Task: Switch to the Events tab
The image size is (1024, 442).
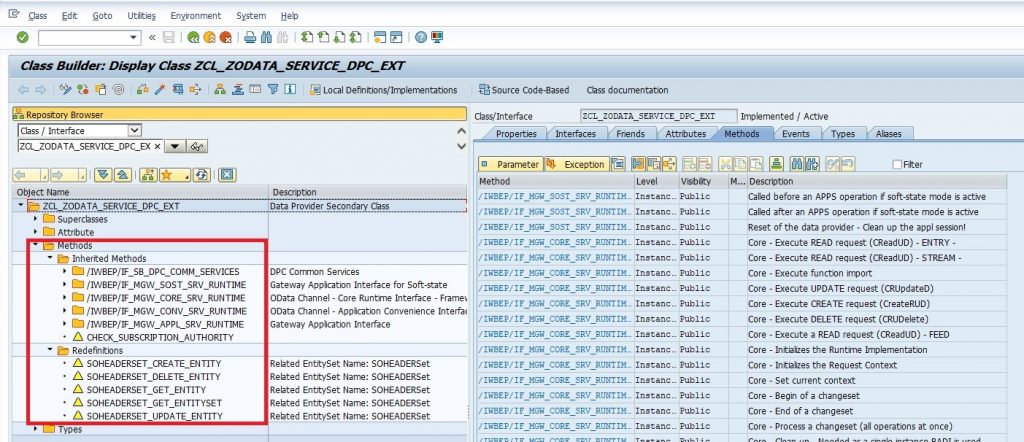Action: click(795, 133)
